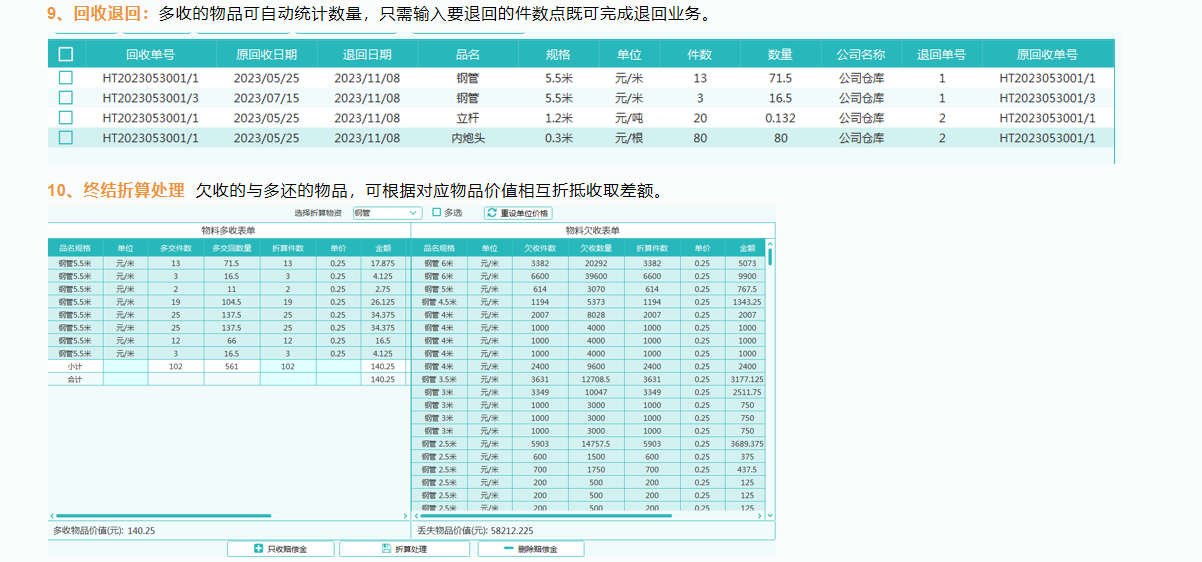
Task: Click the 品名 column header in the return table
Action: point(468,55)
